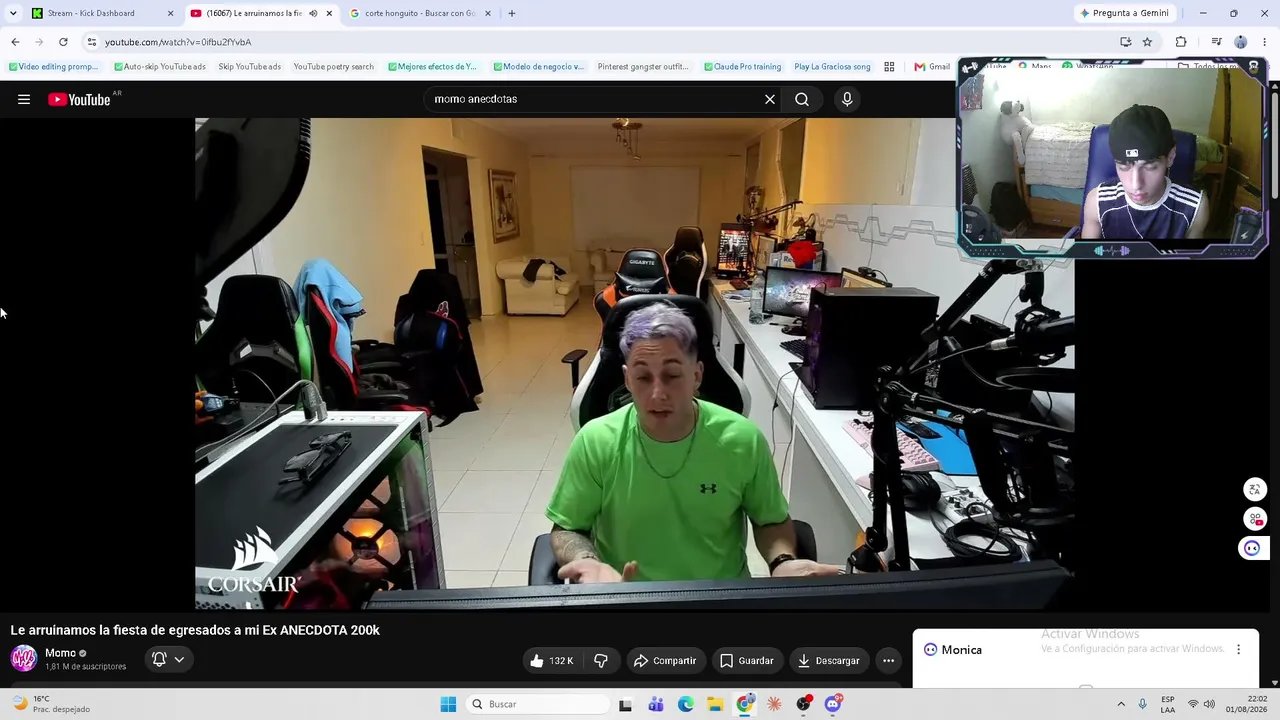The height and width of the screenshot is (720, 1280).
Task: Click the Windows taskbar Buscar search box
Action: [538, 704]
